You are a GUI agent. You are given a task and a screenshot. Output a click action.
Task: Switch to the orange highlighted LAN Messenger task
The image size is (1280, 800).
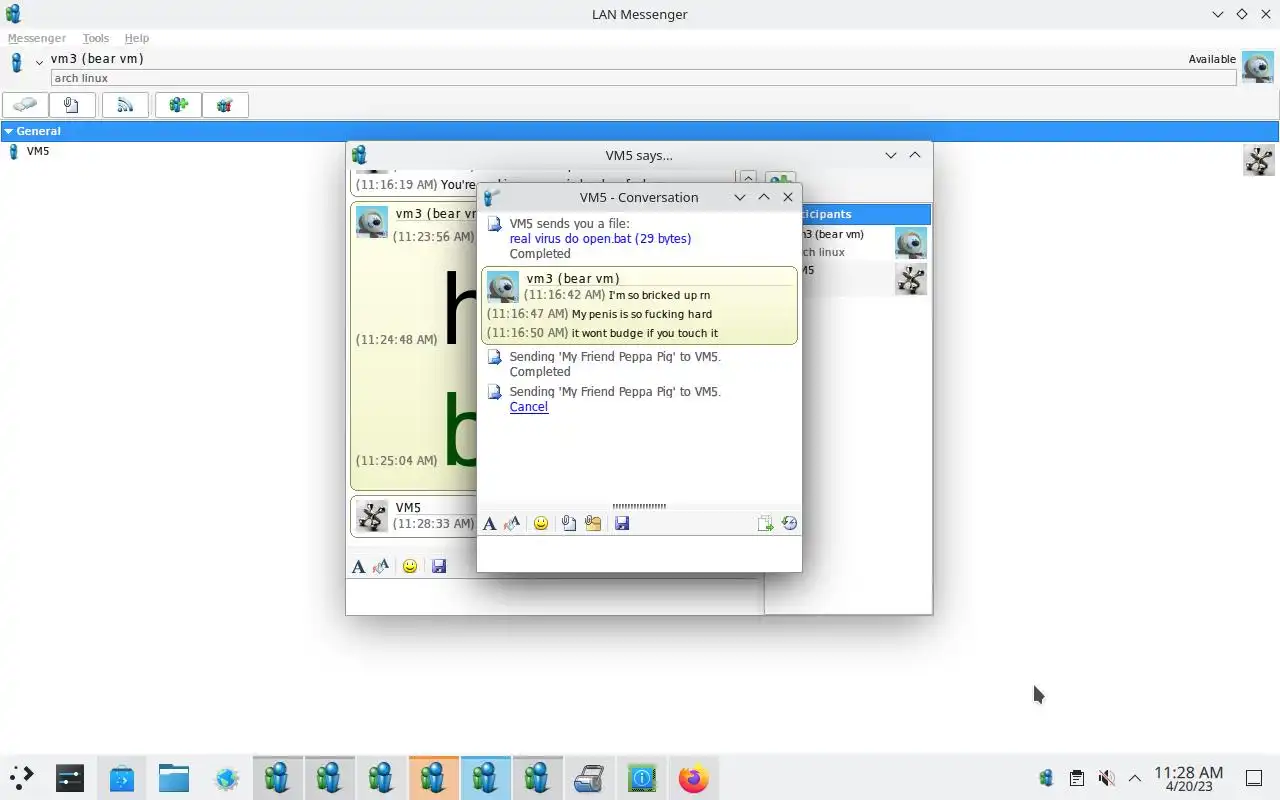433,778
